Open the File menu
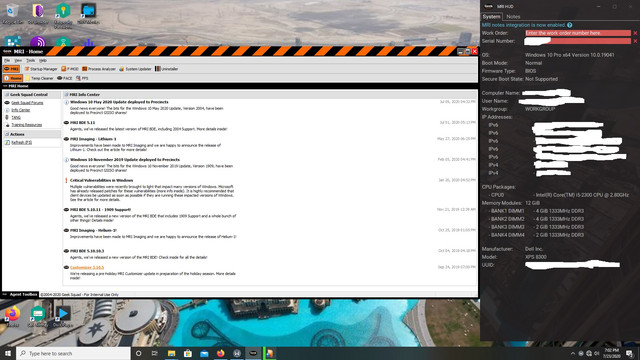This screenshot has width=640, height=360. [7, 60]
